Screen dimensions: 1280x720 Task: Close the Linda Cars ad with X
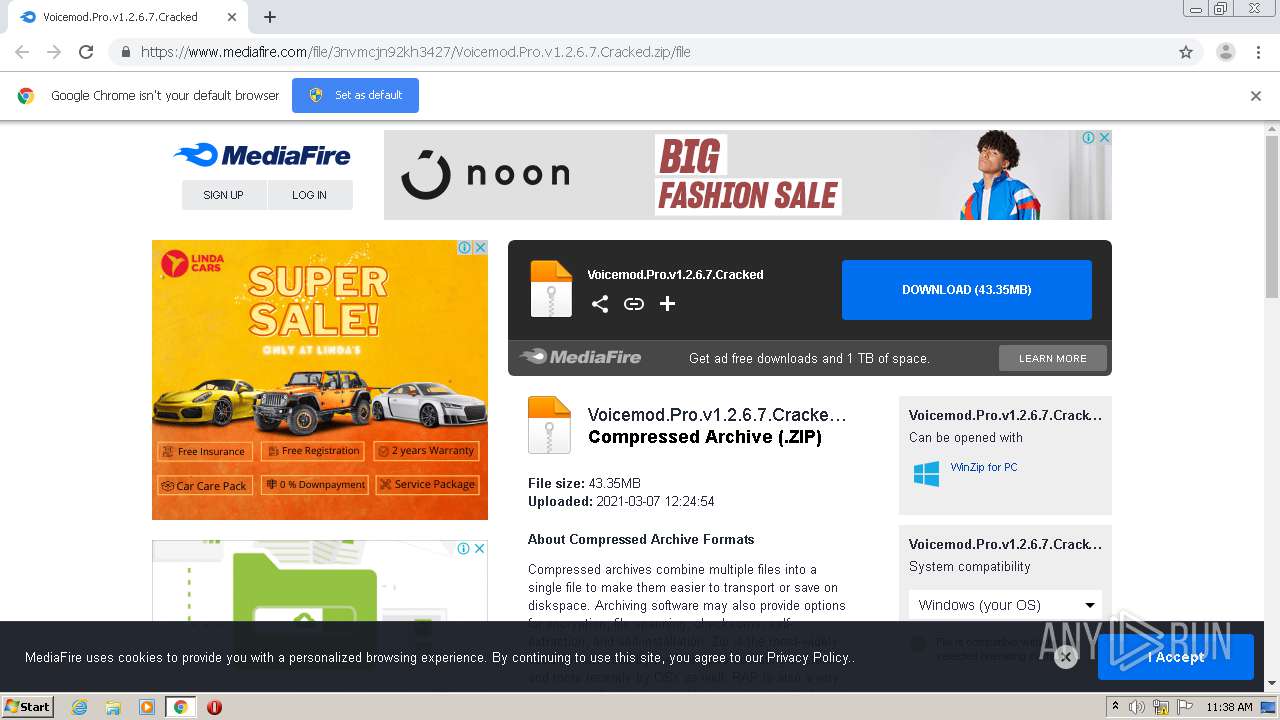(x=480, y=247)
